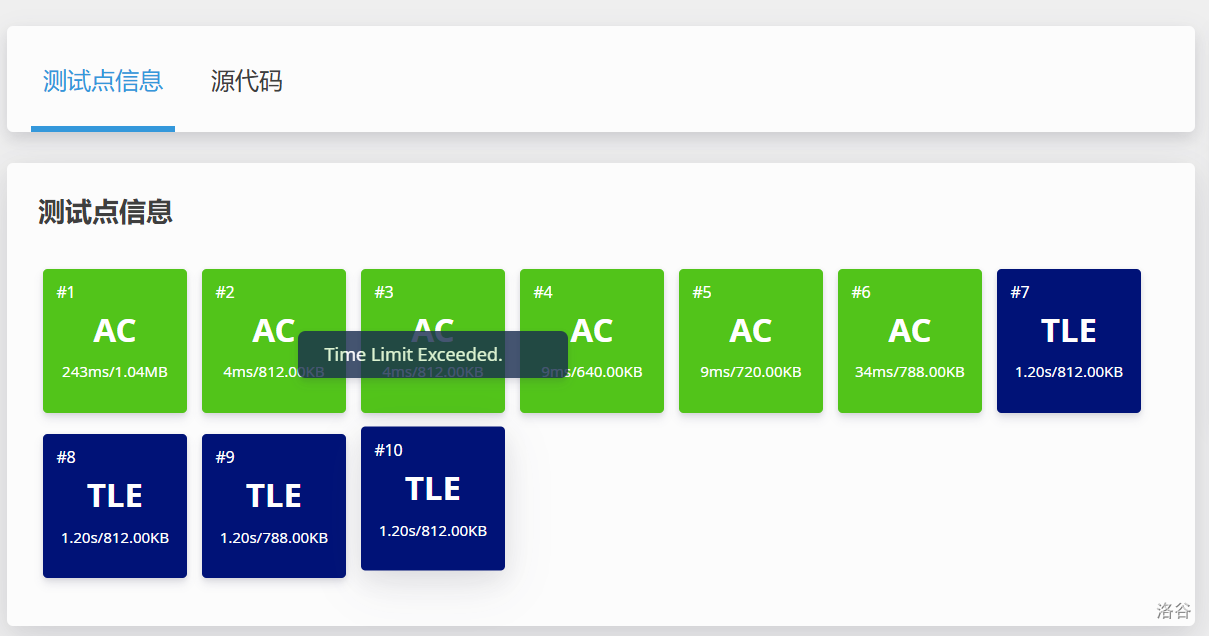The width and height of the screenshot is (1209, 636).
Task: Click the 9ms/720.00KB stats text
Action: [751, 372]
